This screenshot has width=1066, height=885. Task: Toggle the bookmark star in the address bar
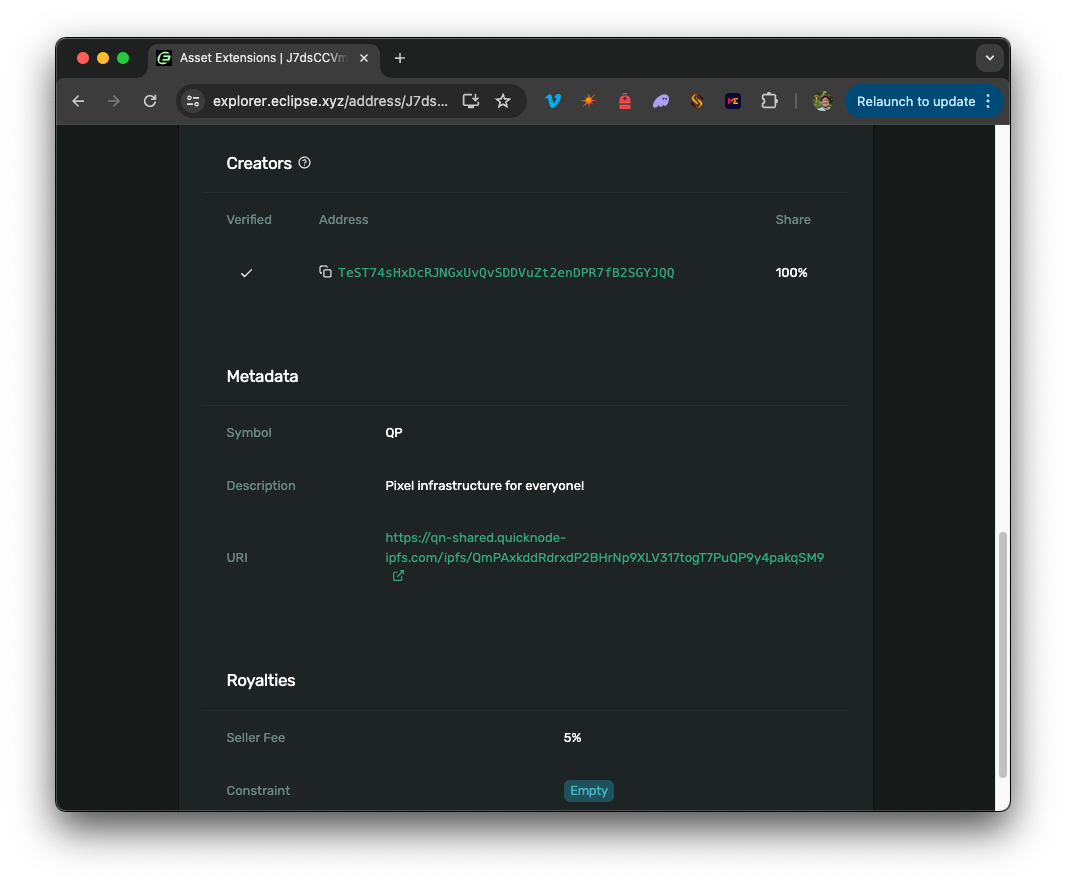[503, 101]
